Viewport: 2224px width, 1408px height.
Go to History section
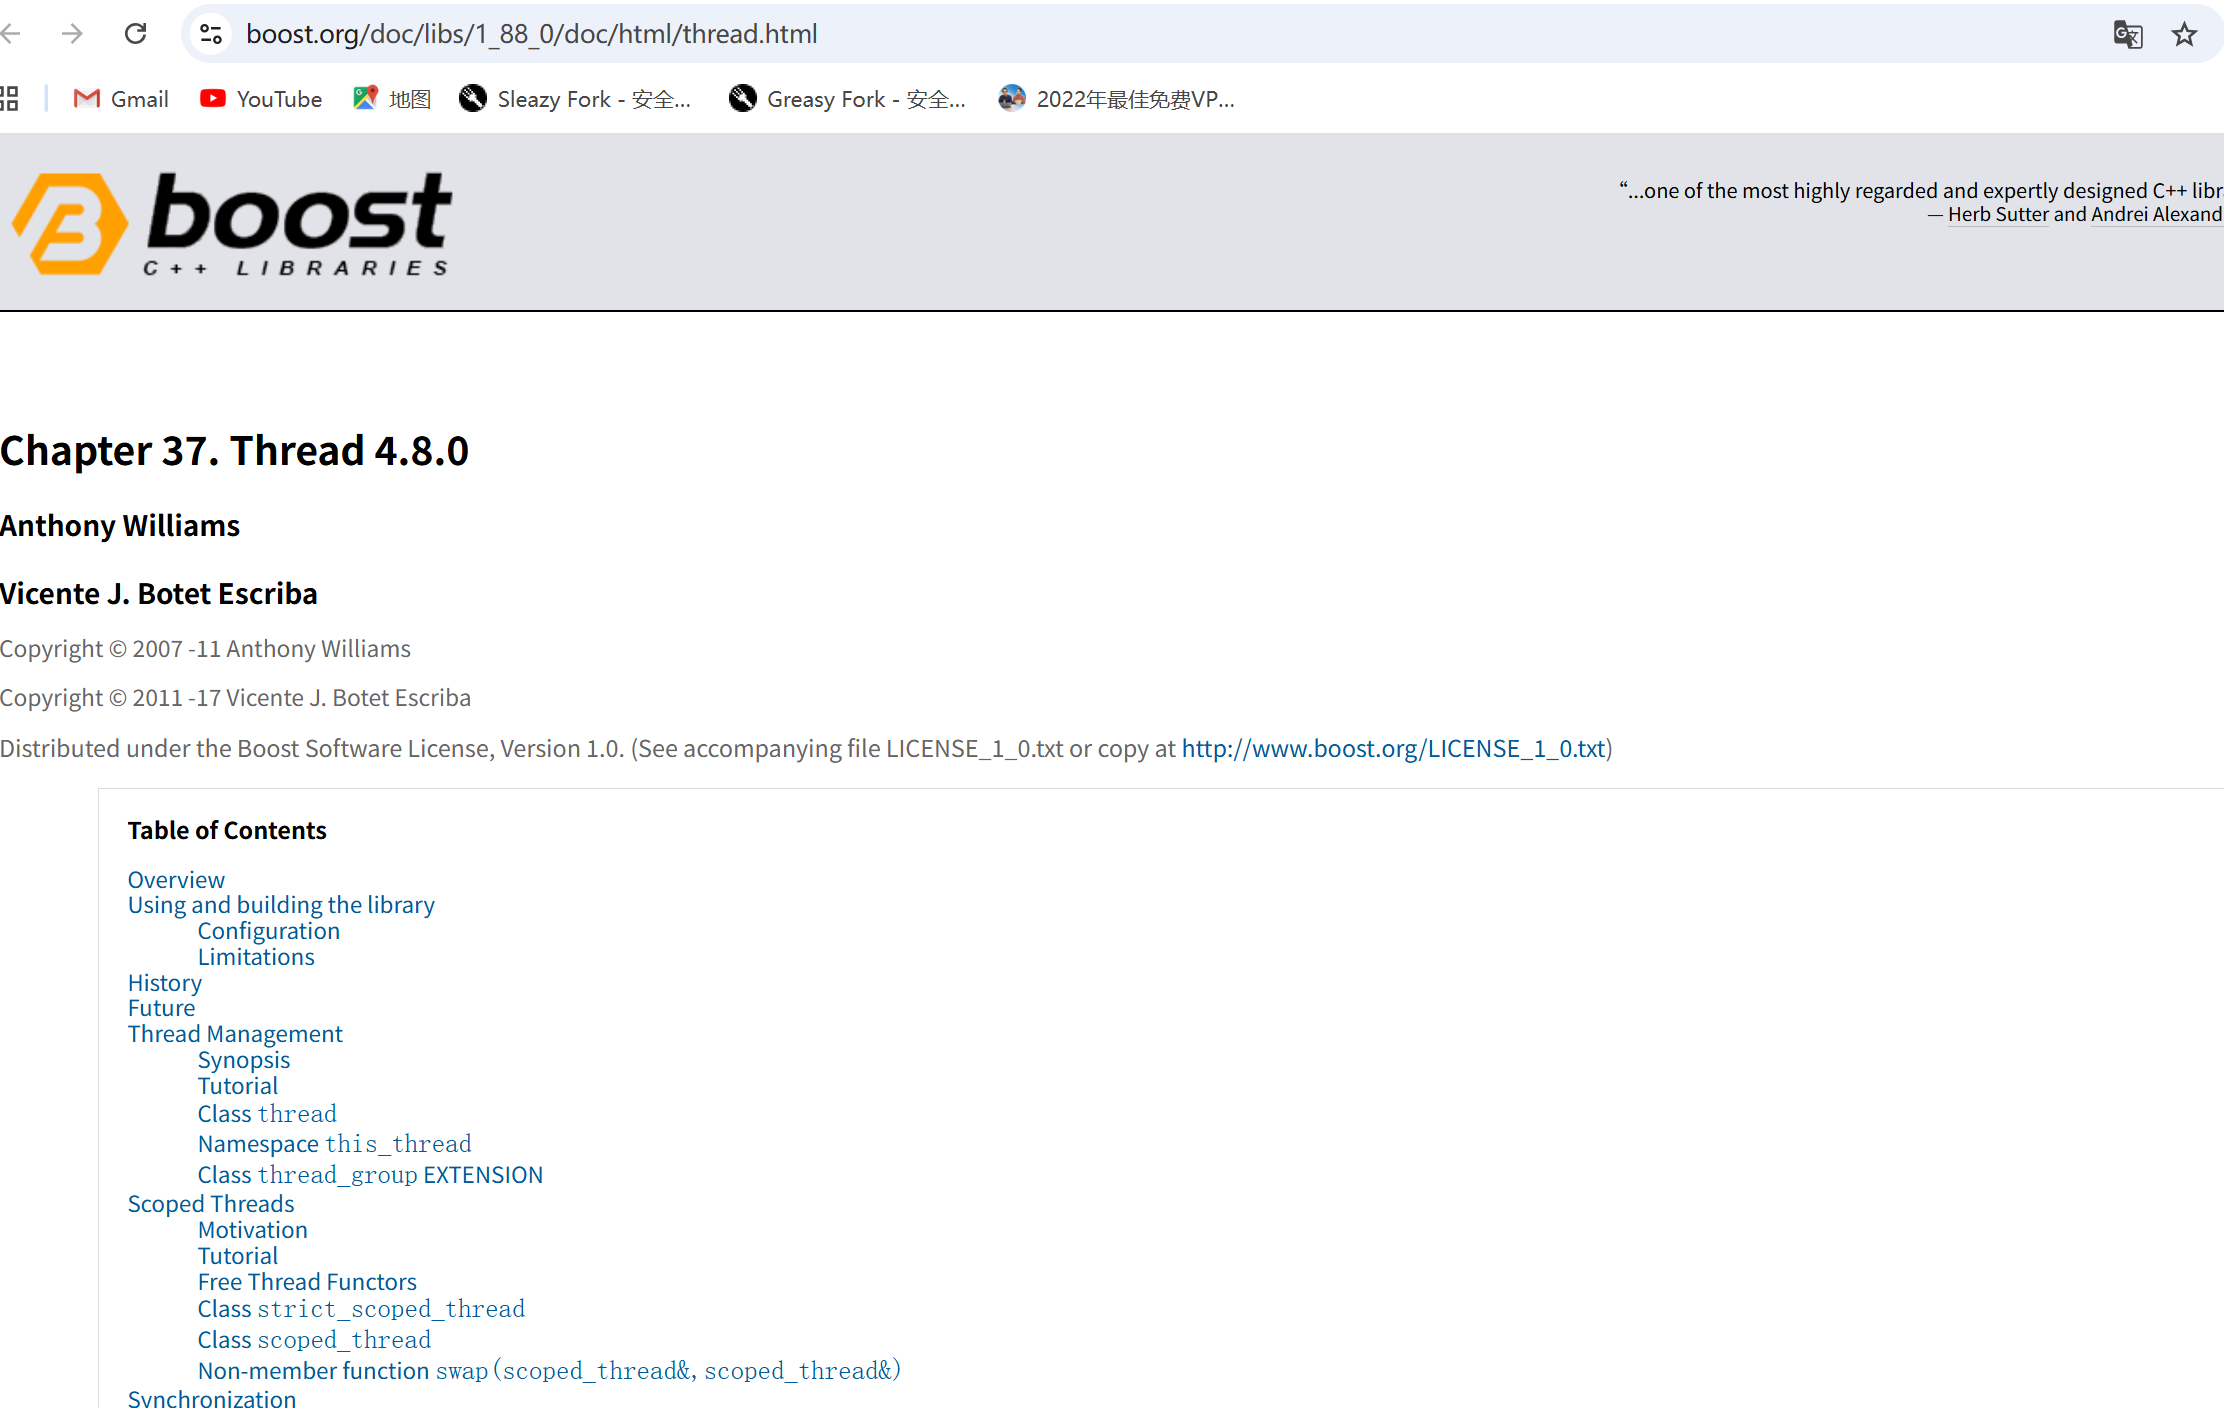click(164, 983)
